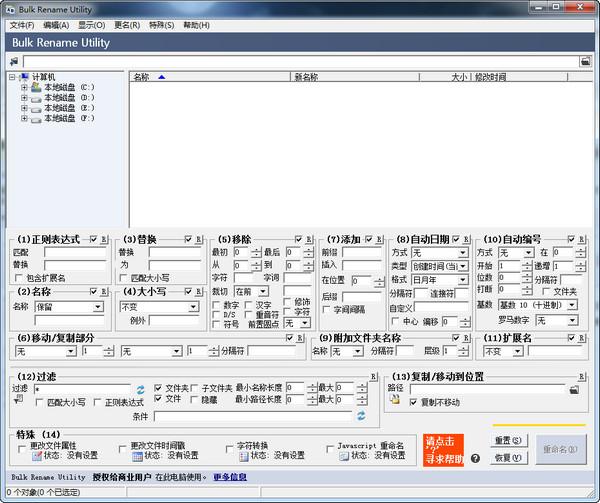Toggle 文件夹 checkbox in 过滤 panel

coord(158,388)
